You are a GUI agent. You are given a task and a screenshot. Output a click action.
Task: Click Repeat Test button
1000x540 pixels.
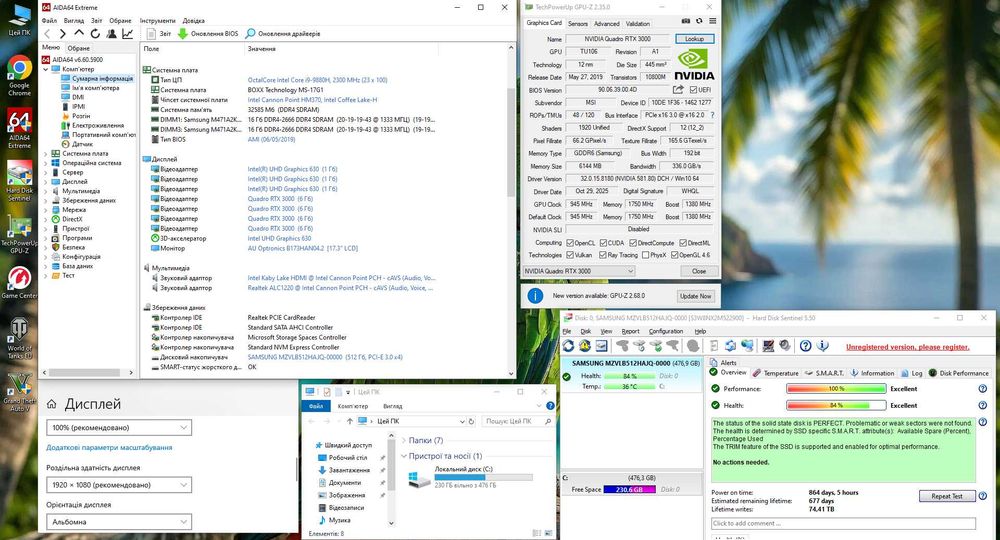click(x=947, y=496)
